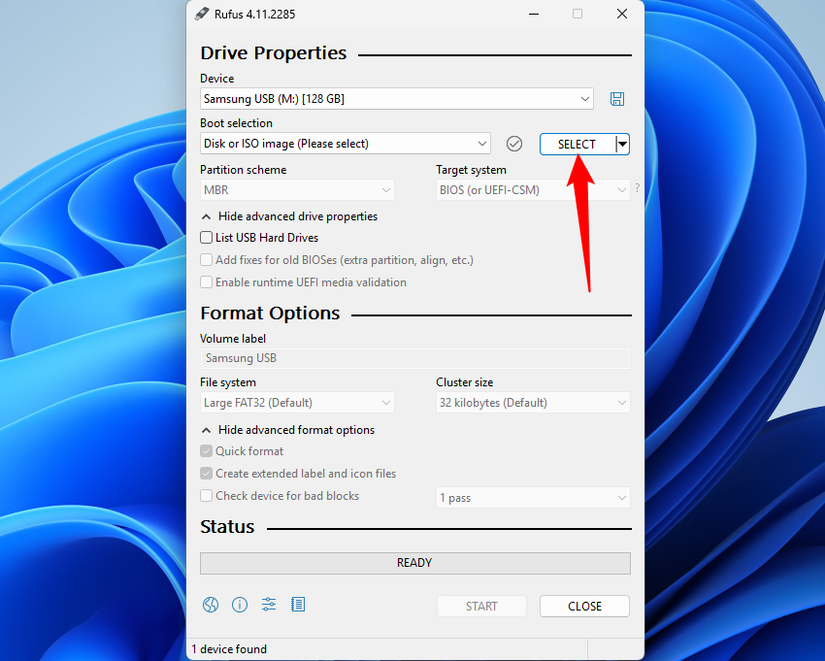Open the language selection globe icon
The width and height of the screenshot is (825, 661).
[210, 604]
